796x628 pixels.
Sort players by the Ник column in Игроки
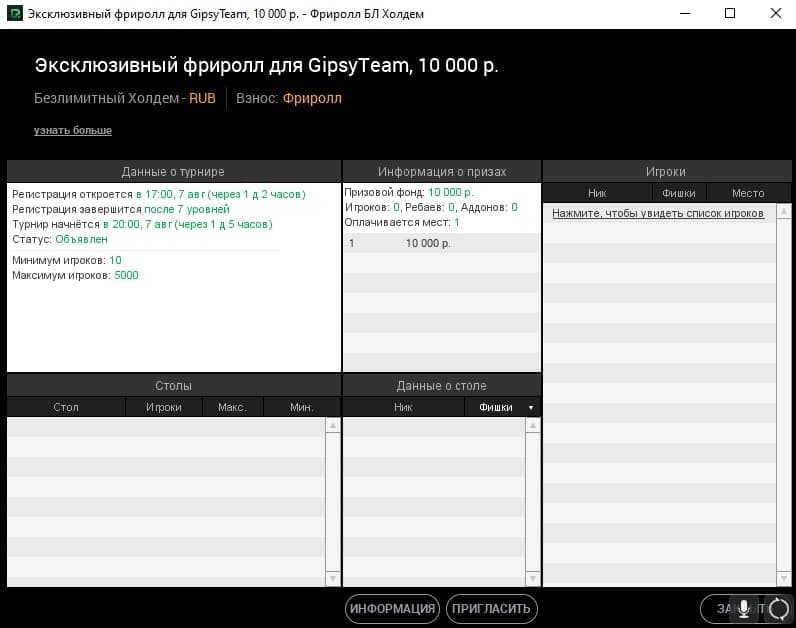tap(597, 193)
